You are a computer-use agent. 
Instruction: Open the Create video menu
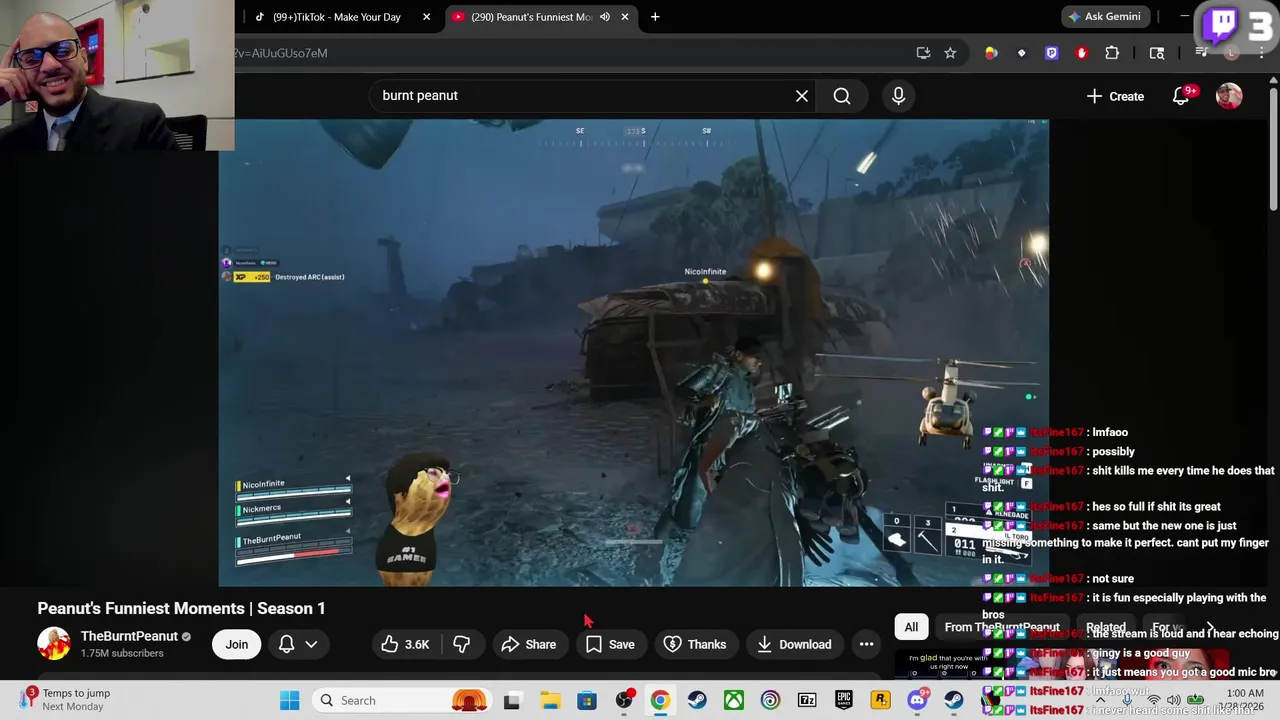tap(1115, 96)
